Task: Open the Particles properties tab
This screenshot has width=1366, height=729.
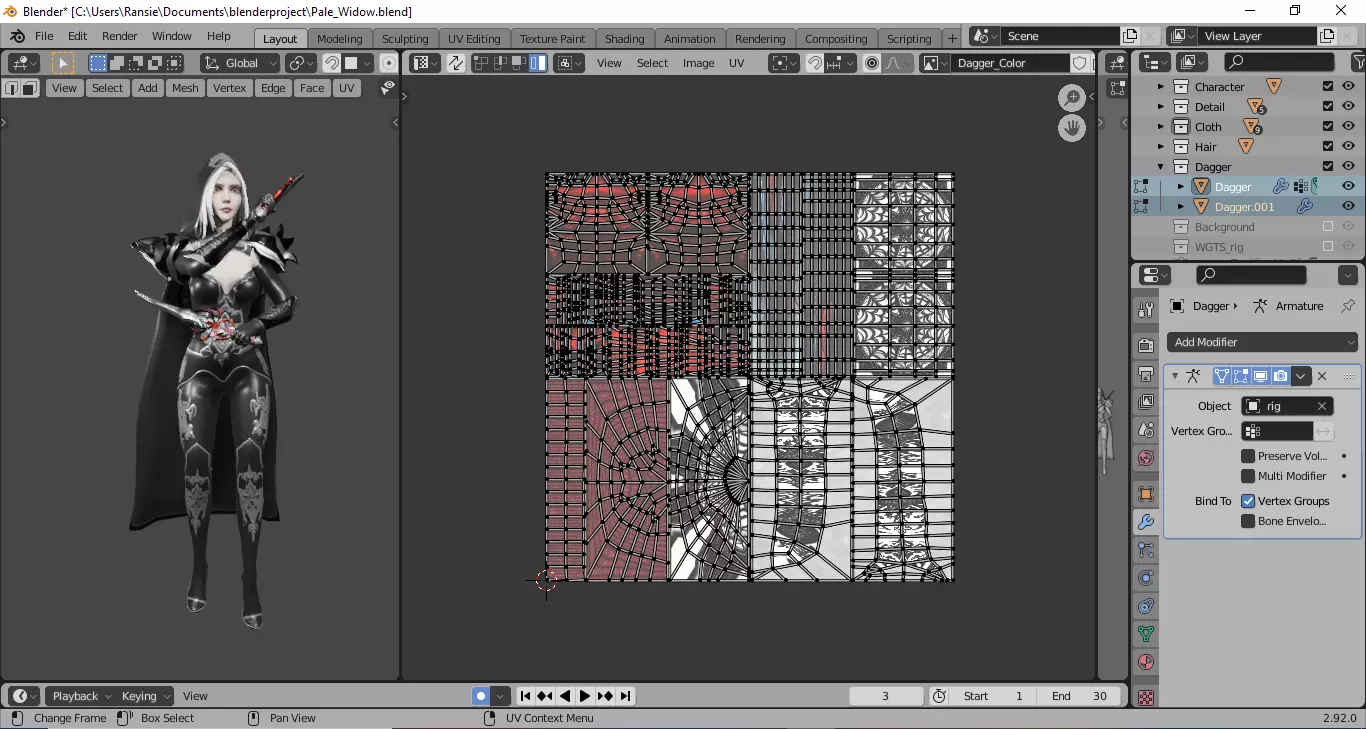Action: 1146,550
